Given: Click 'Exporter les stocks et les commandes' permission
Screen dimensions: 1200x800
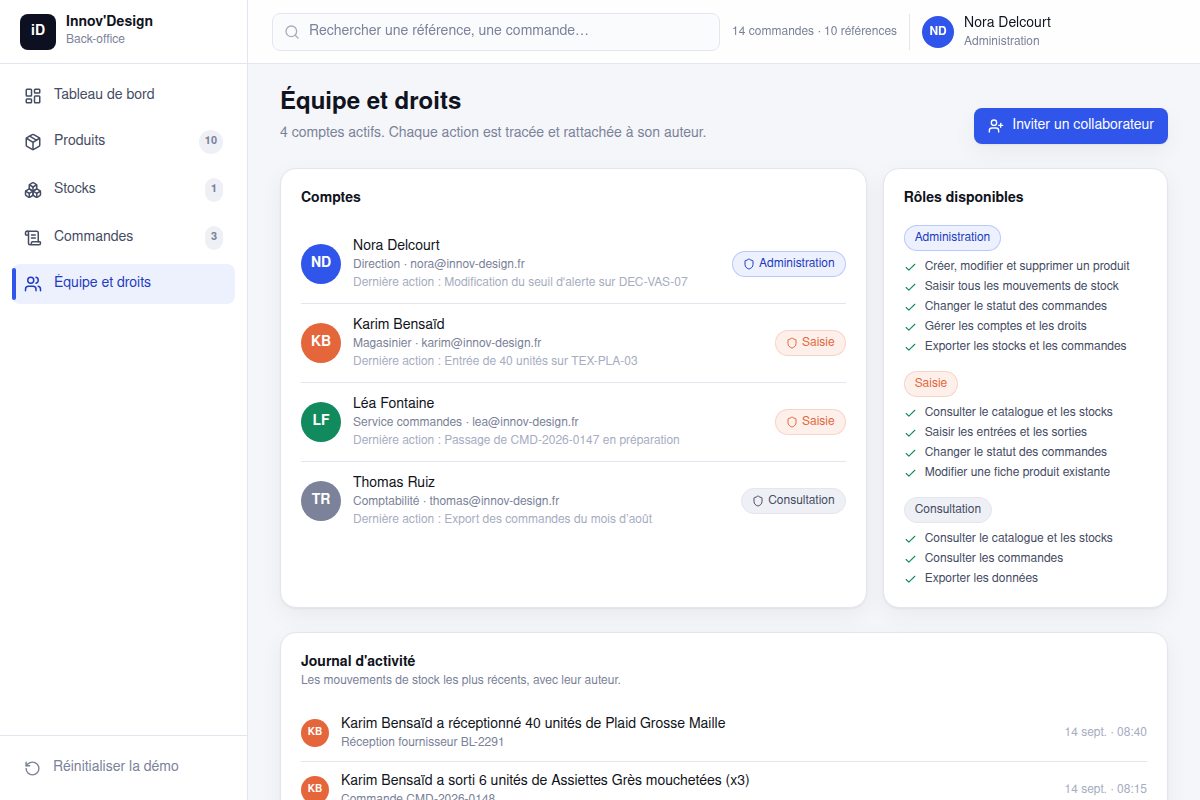Looking at the screenshot, I should [1025, 347].
